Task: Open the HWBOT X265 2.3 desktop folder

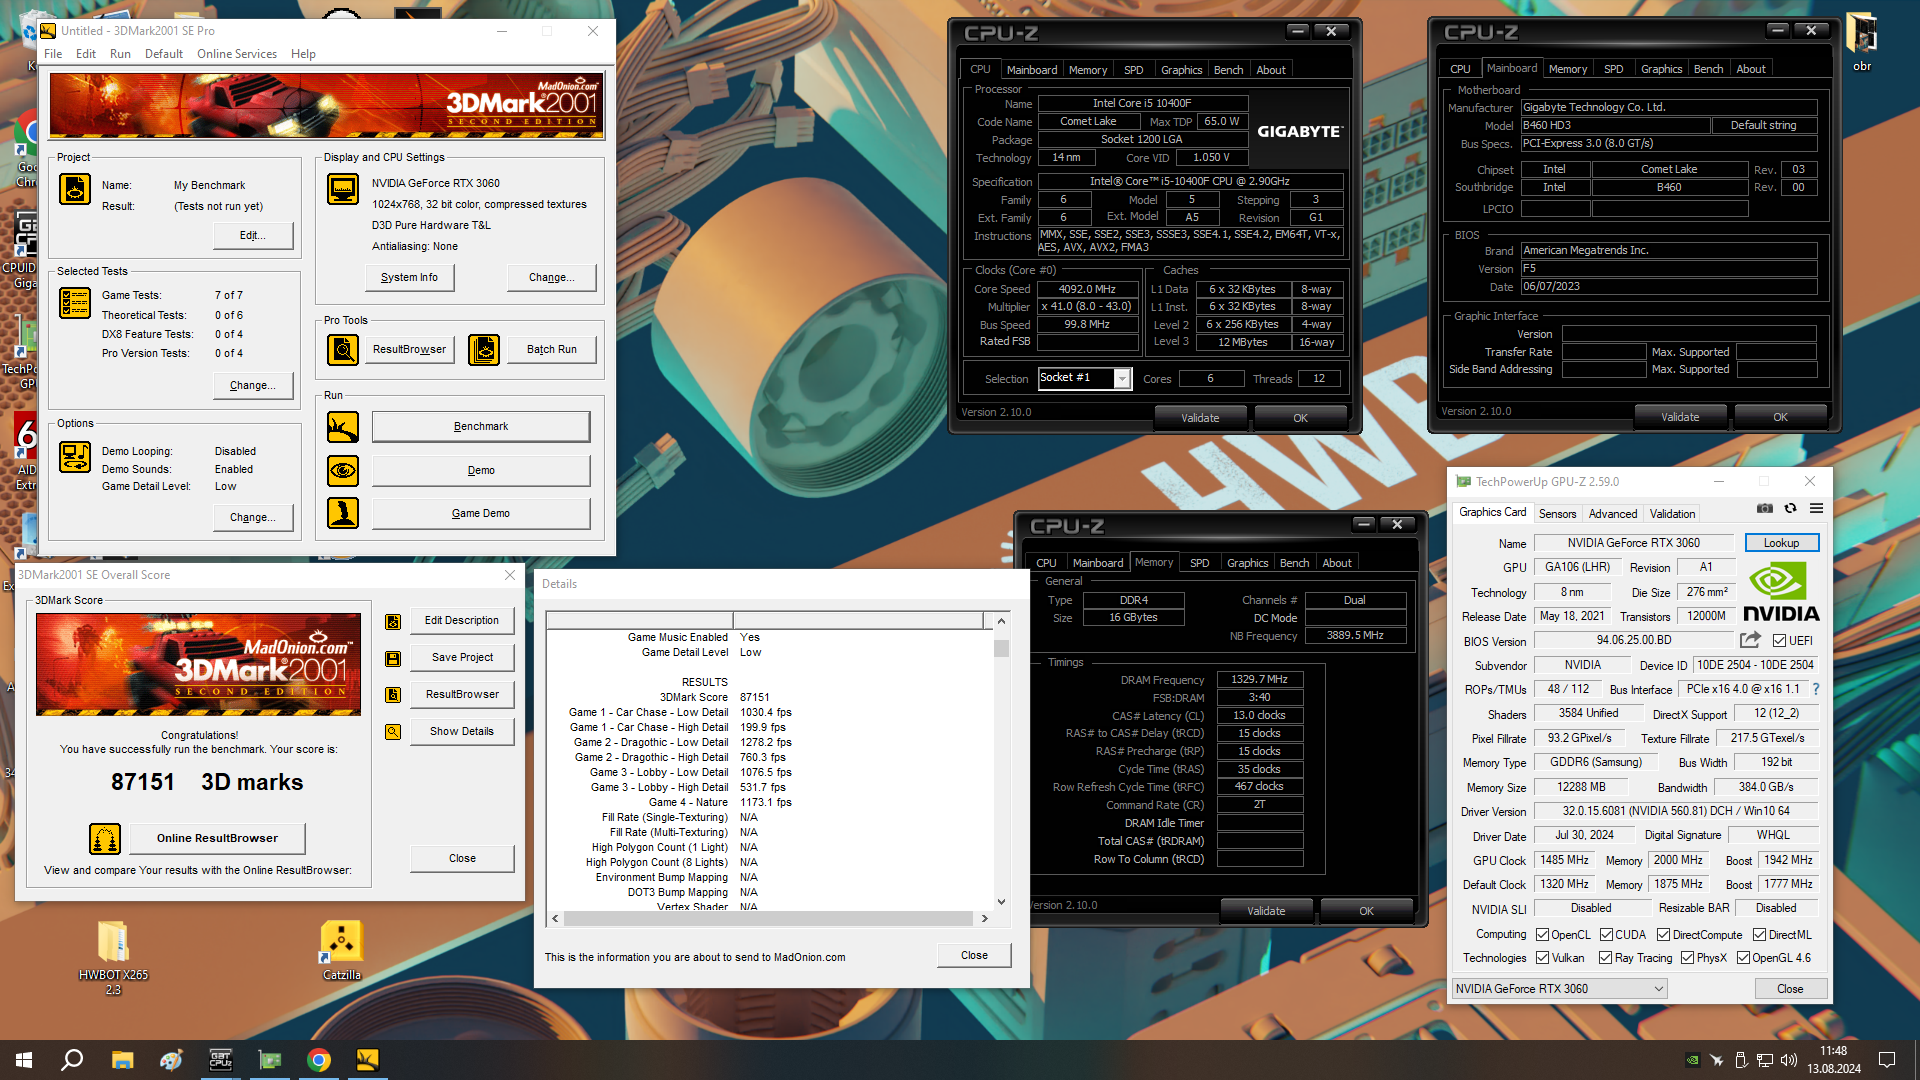Action: click(113, 956)
